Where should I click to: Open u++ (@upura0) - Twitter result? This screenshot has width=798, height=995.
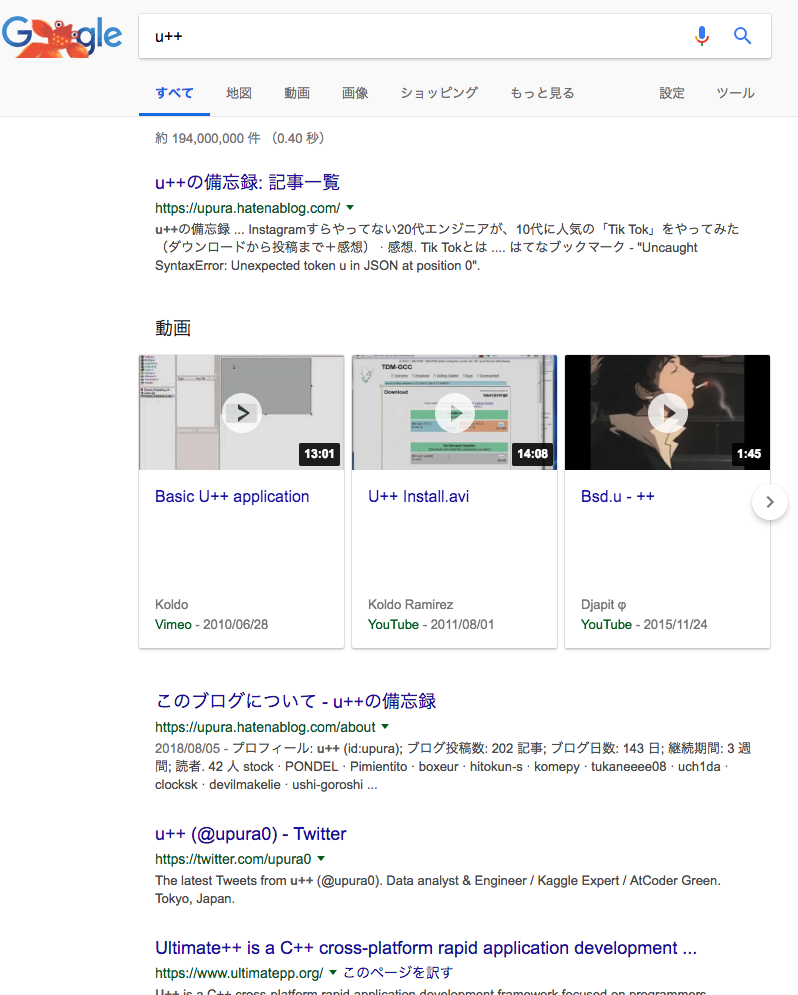coord(251,834)
